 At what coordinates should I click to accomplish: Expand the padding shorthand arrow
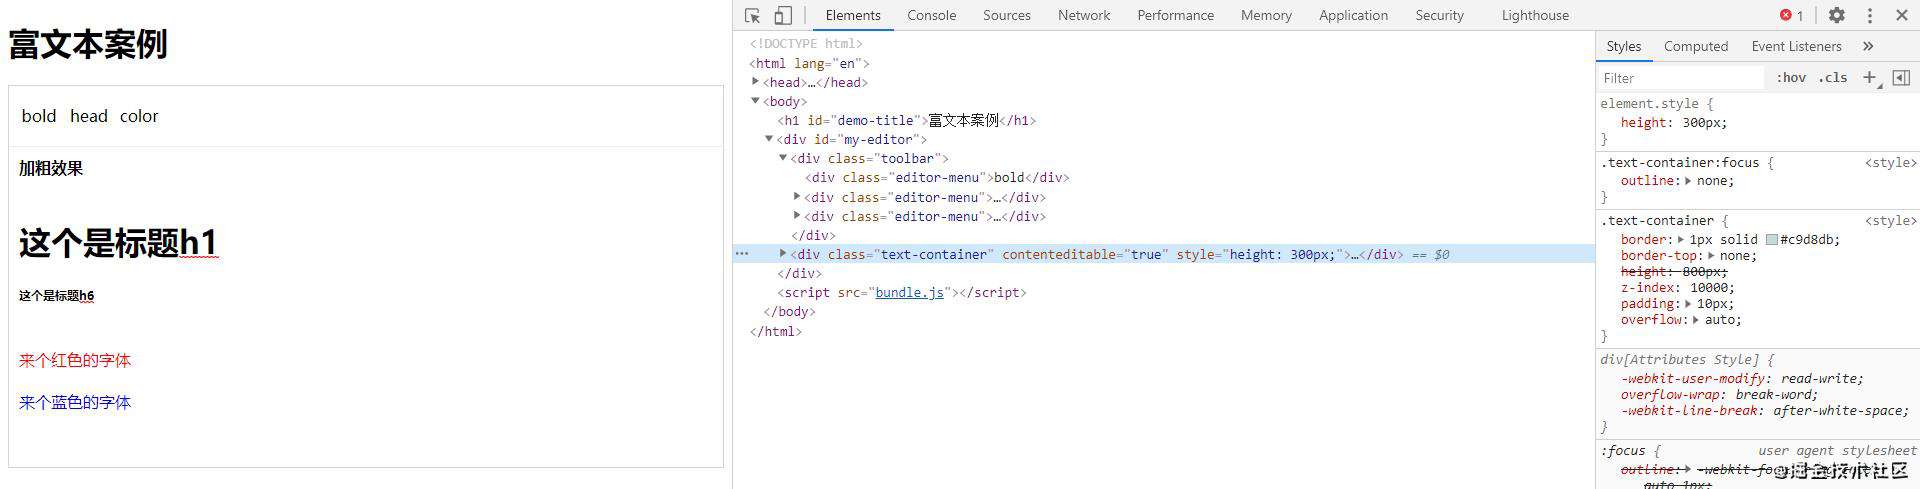[1689, 304]
